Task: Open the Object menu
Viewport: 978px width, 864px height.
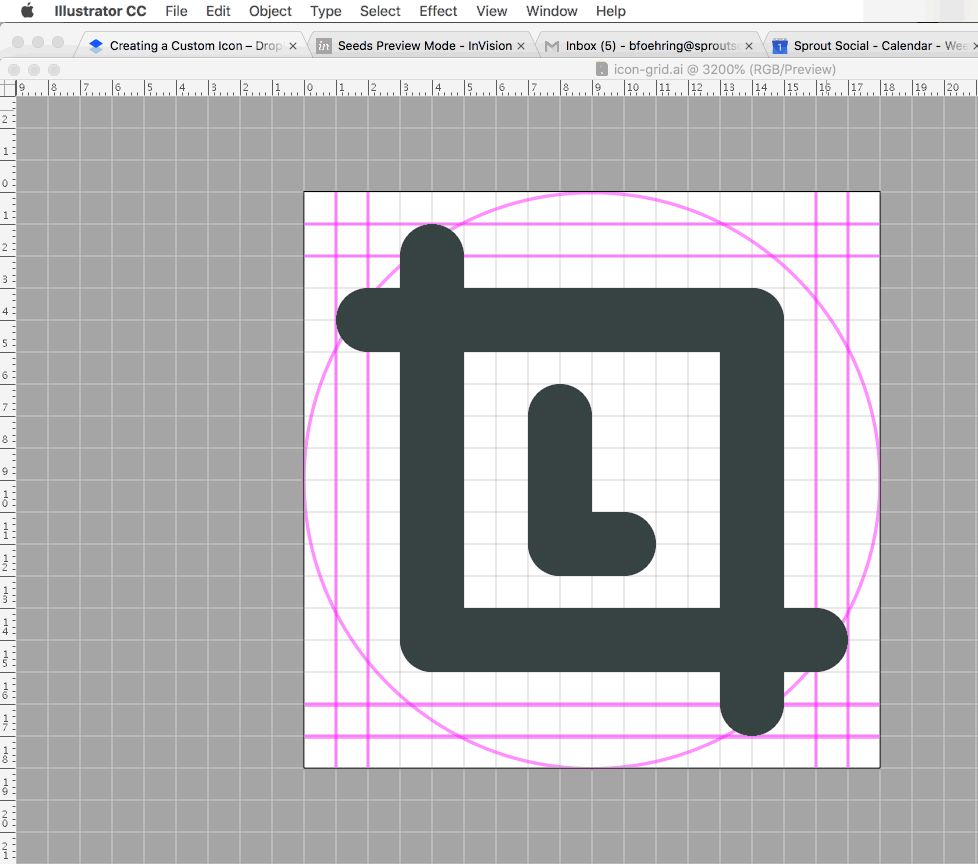Action: pos(270,11)
